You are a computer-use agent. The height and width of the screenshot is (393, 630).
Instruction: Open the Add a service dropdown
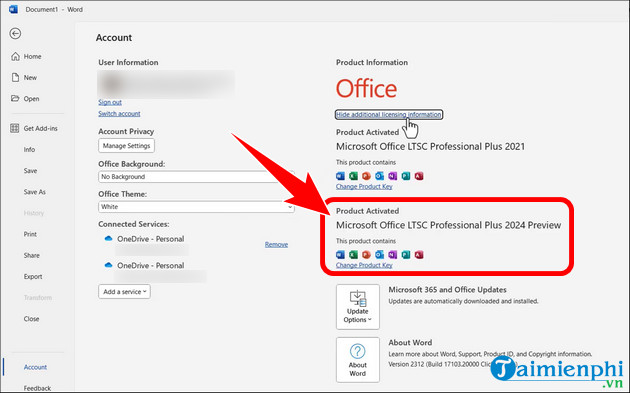pos(125,292)
